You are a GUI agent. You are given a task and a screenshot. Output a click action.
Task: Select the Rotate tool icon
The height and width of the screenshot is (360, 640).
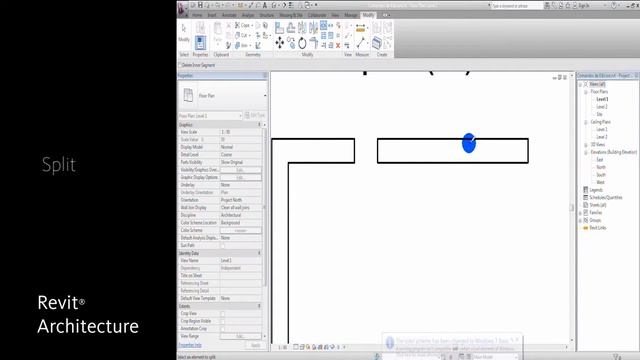coord(302,43)
